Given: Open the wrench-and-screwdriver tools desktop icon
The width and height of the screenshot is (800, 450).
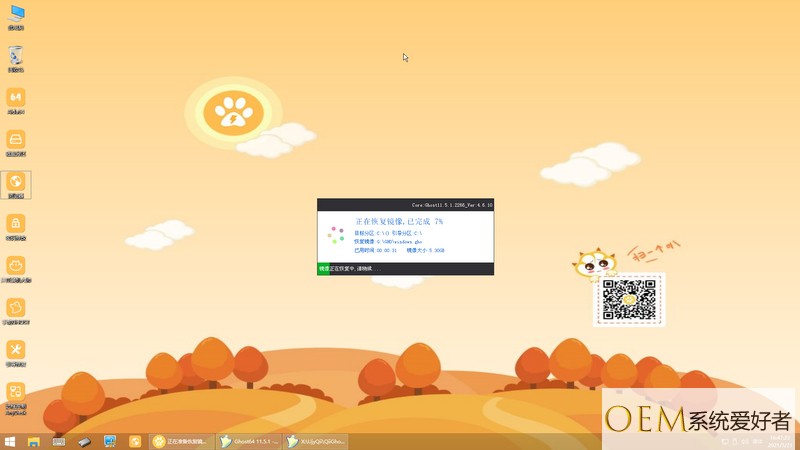Looking at the screenshot, I should (16, 349).
